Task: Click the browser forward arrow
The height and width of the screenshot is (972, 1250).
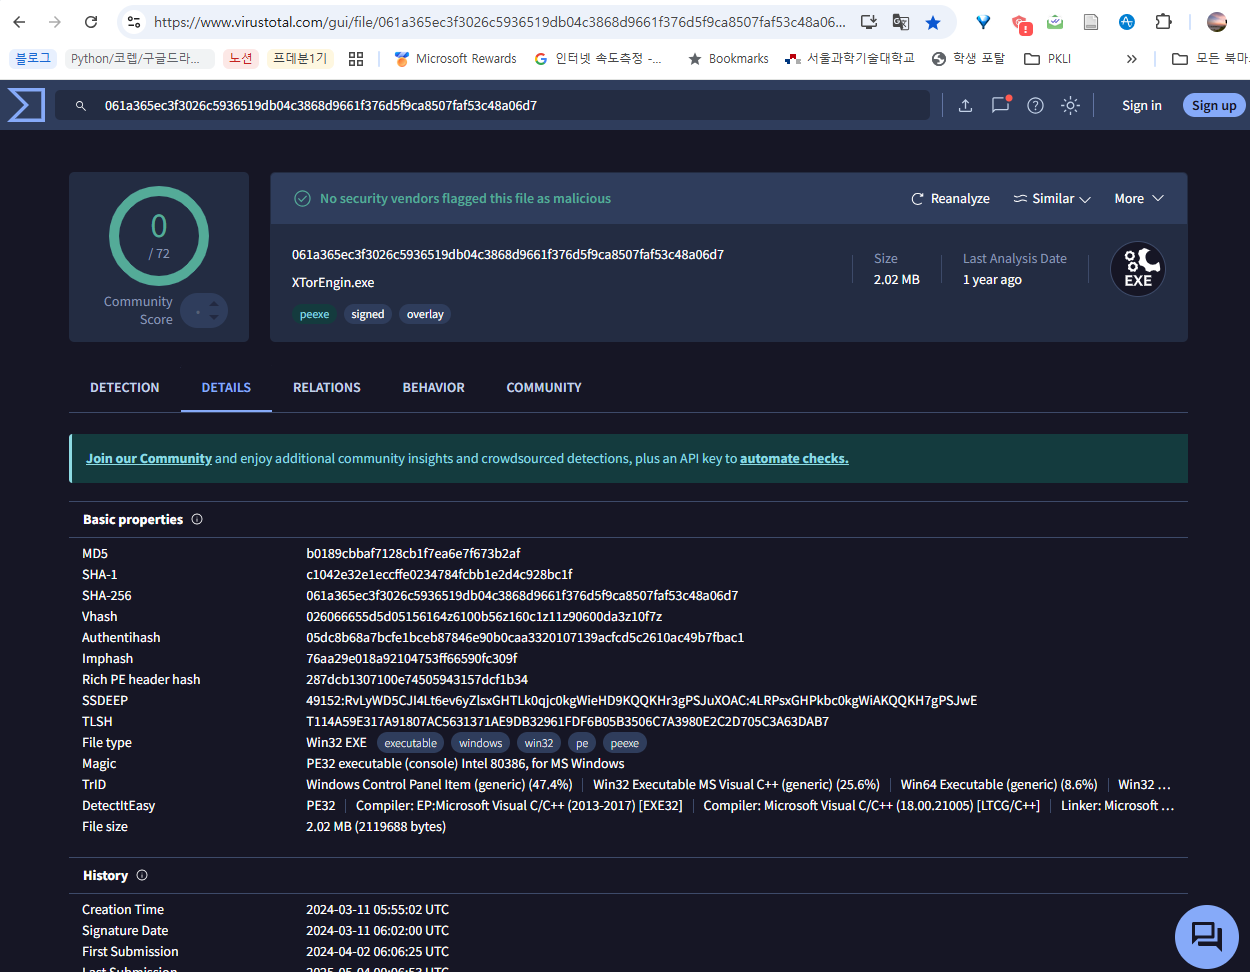Action: tap(55, 21)
